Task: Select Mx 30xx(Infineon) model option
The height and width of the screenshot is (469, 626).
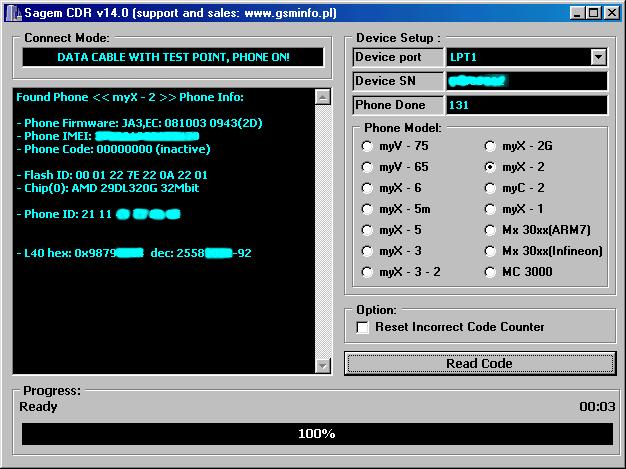Action: [x=490, y=251]
